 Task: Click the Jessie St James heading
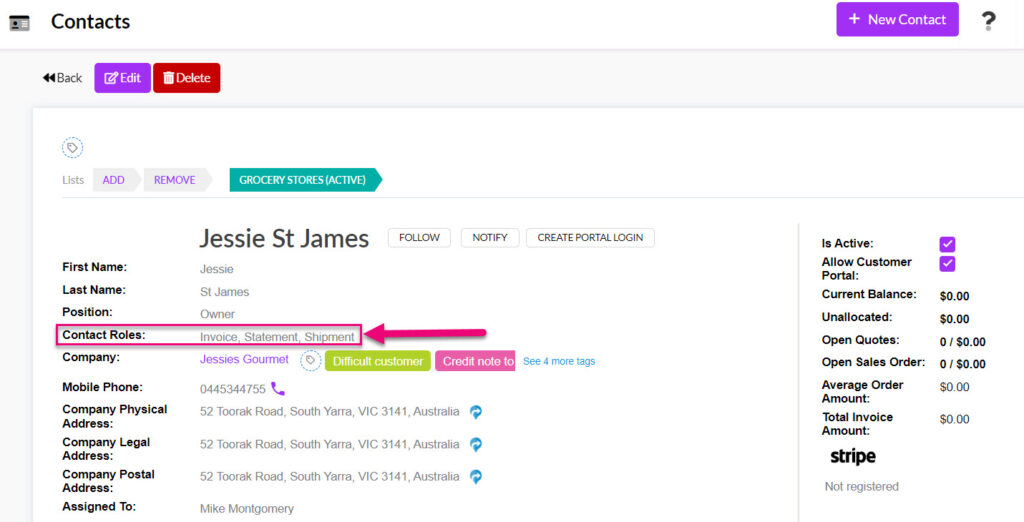pos(284,238)
